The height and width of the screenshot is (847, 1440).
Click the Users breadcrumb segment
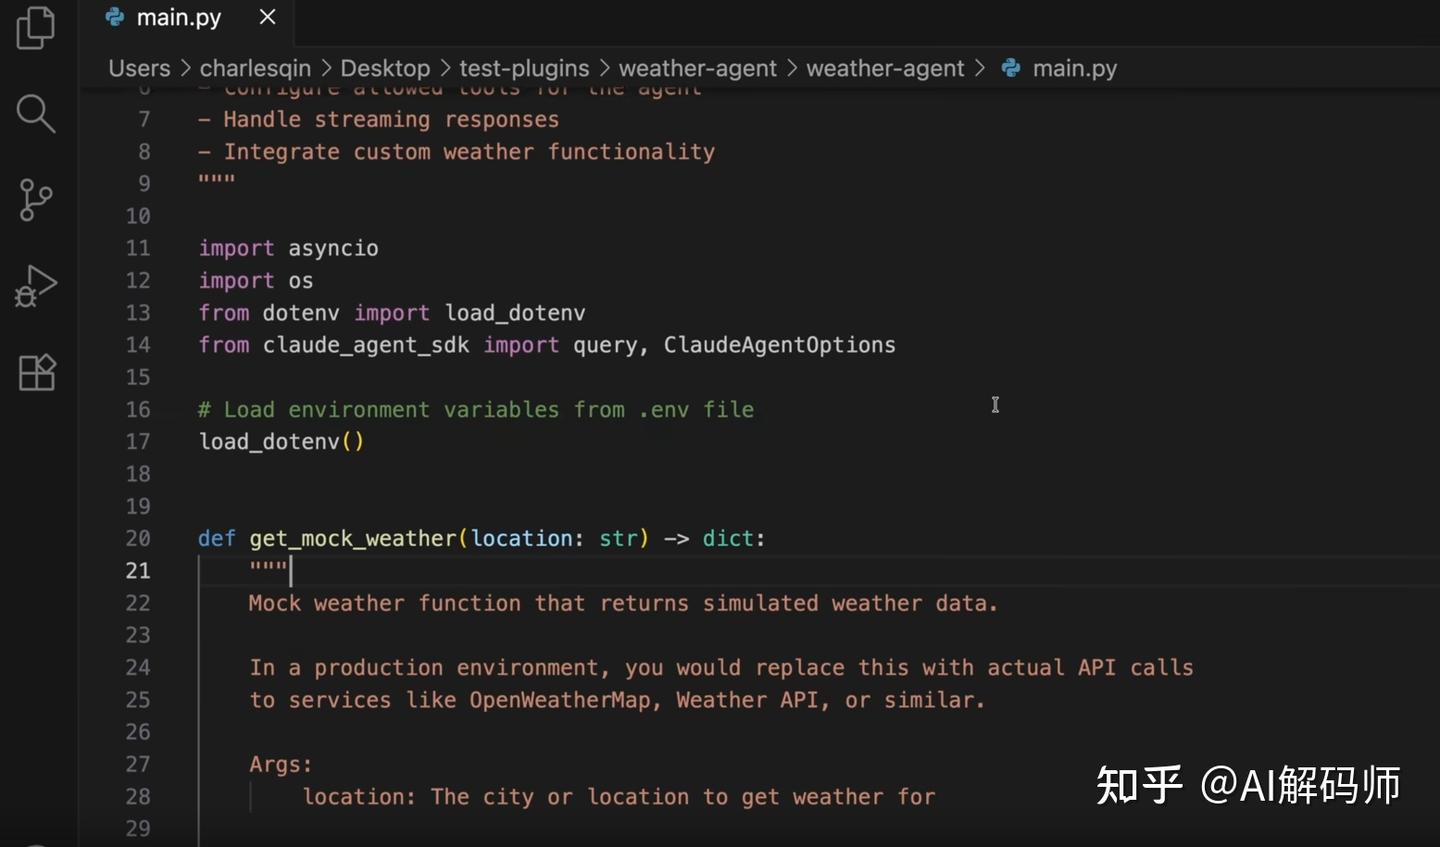(139, 68)
